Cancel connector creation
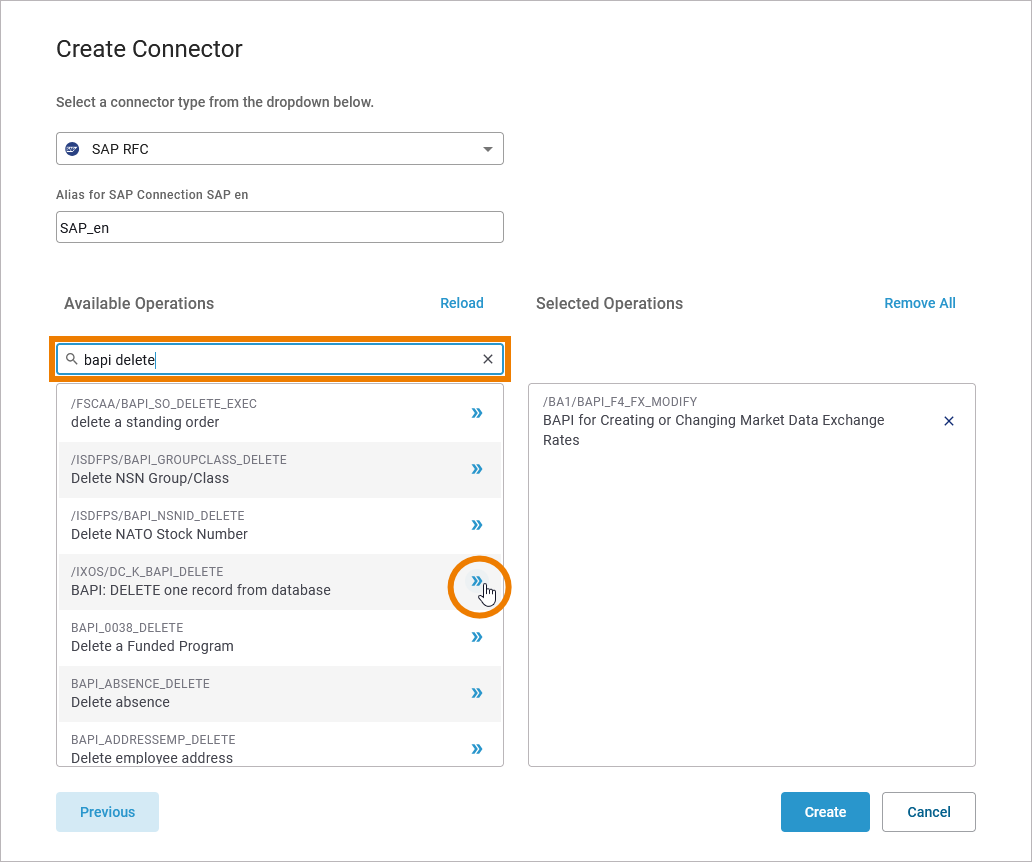Image resolution: width=1032 pixels, height=862 pixels. pos(928,812)
